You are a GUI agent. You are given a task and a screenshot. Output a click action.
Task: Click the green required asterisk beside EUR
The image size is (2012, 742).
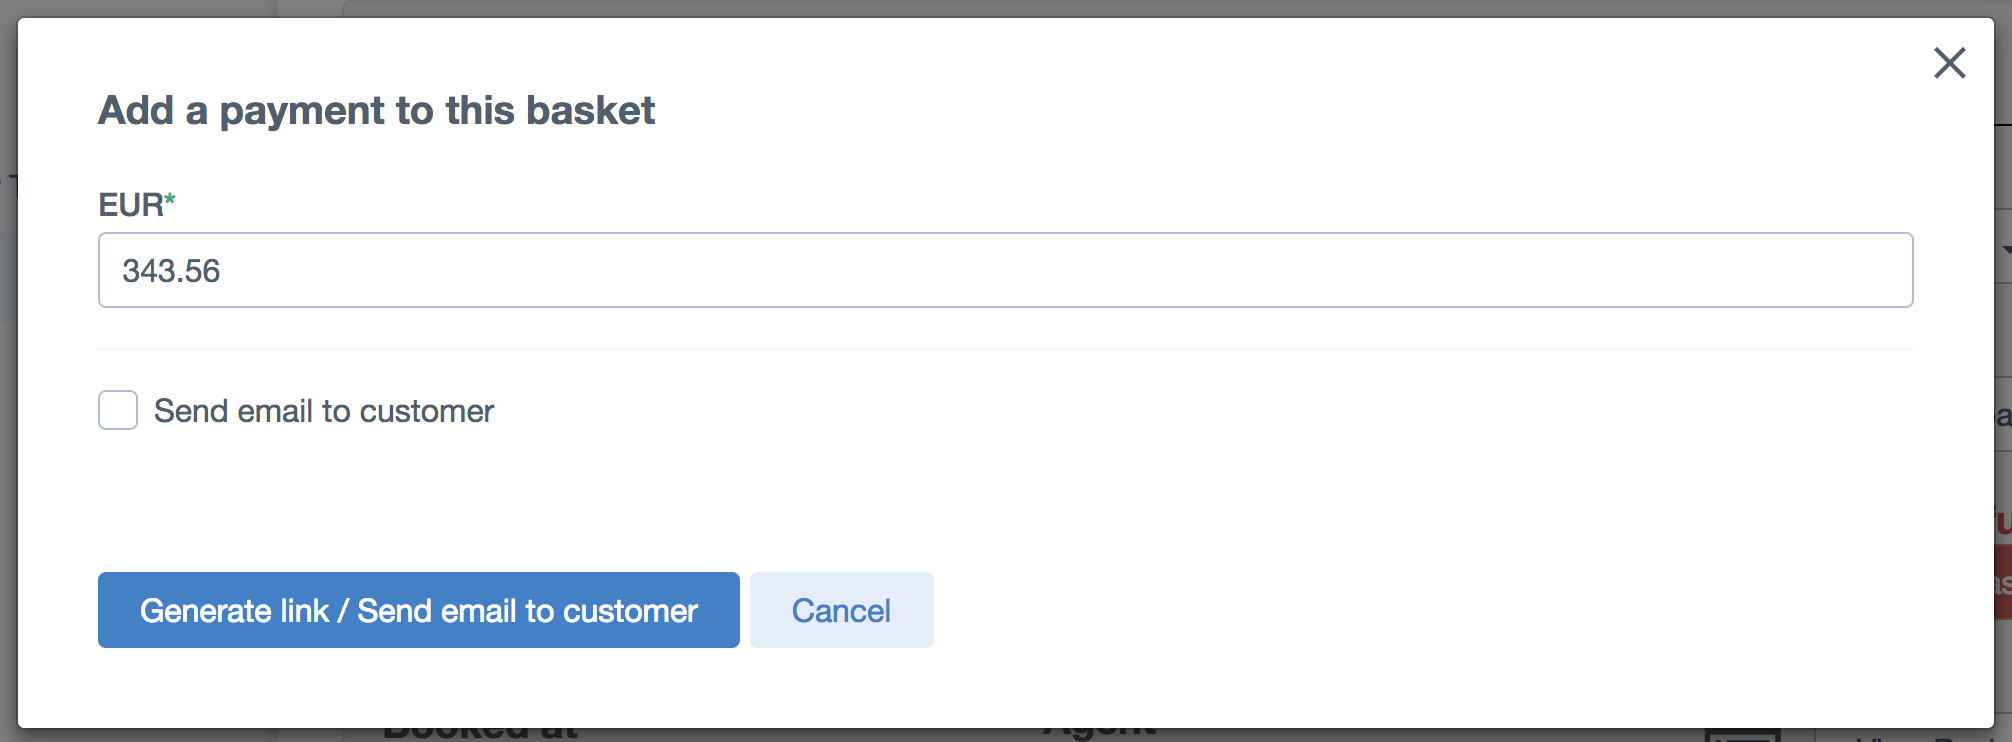click(x=170, y=199)
